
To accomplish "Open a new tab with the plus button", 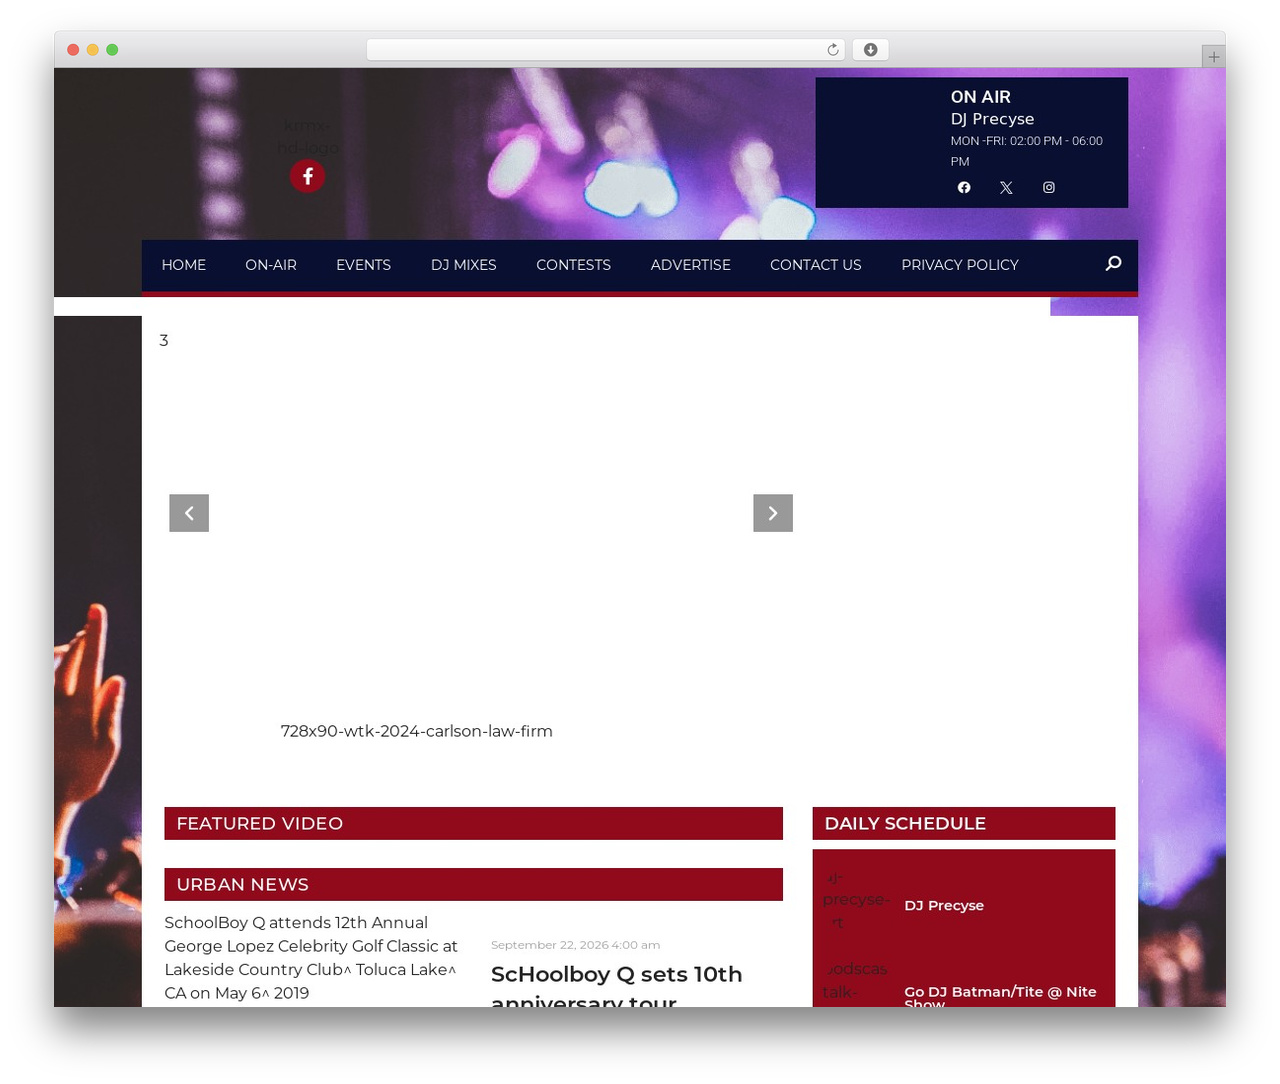I will coord(1213,57).
